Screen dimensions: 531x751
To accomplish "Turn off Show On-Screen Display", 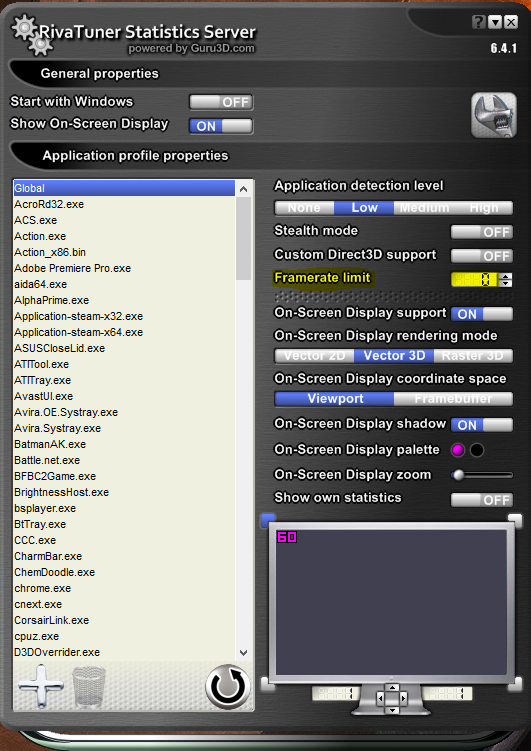I will tap(221, 126).
